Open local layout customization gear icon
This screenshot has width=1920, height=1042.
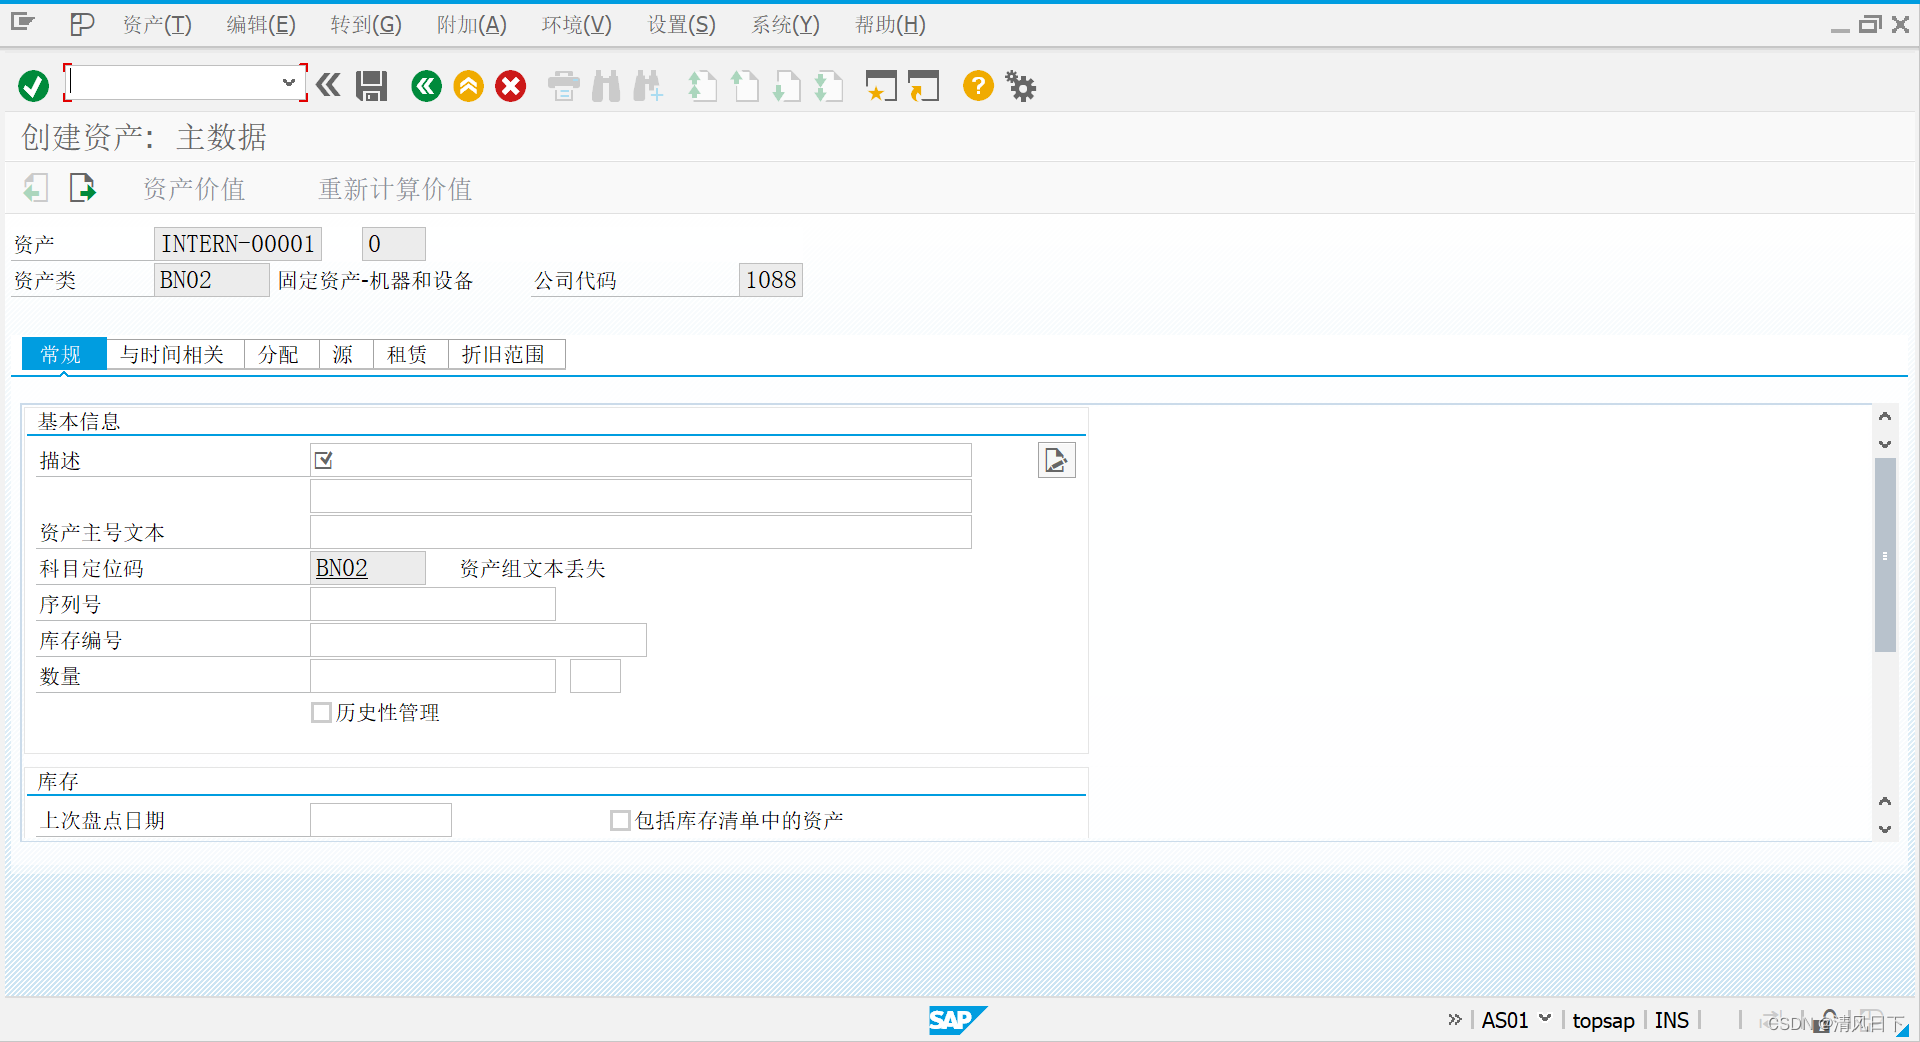coord(1020,86)
